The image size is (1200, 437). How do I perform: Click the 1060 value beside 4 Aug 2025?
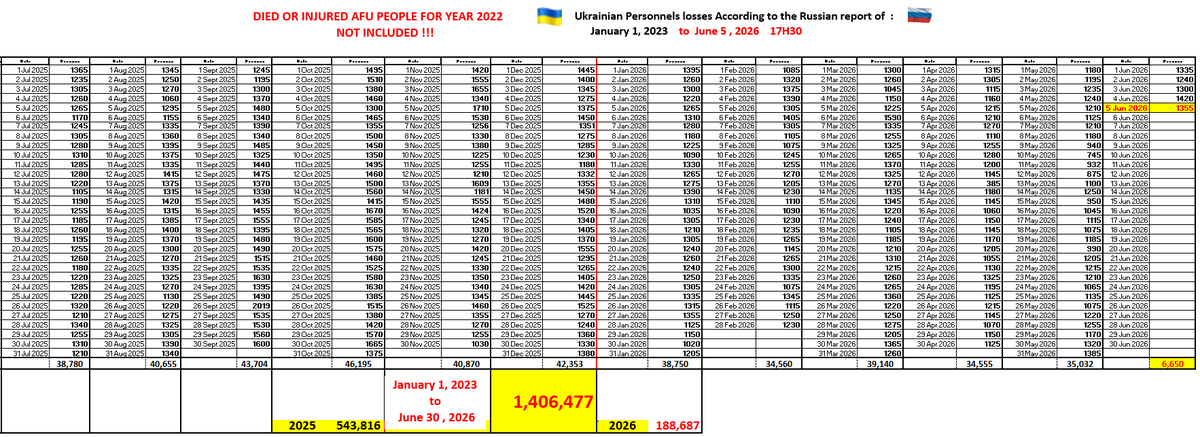tap(161, 96)
